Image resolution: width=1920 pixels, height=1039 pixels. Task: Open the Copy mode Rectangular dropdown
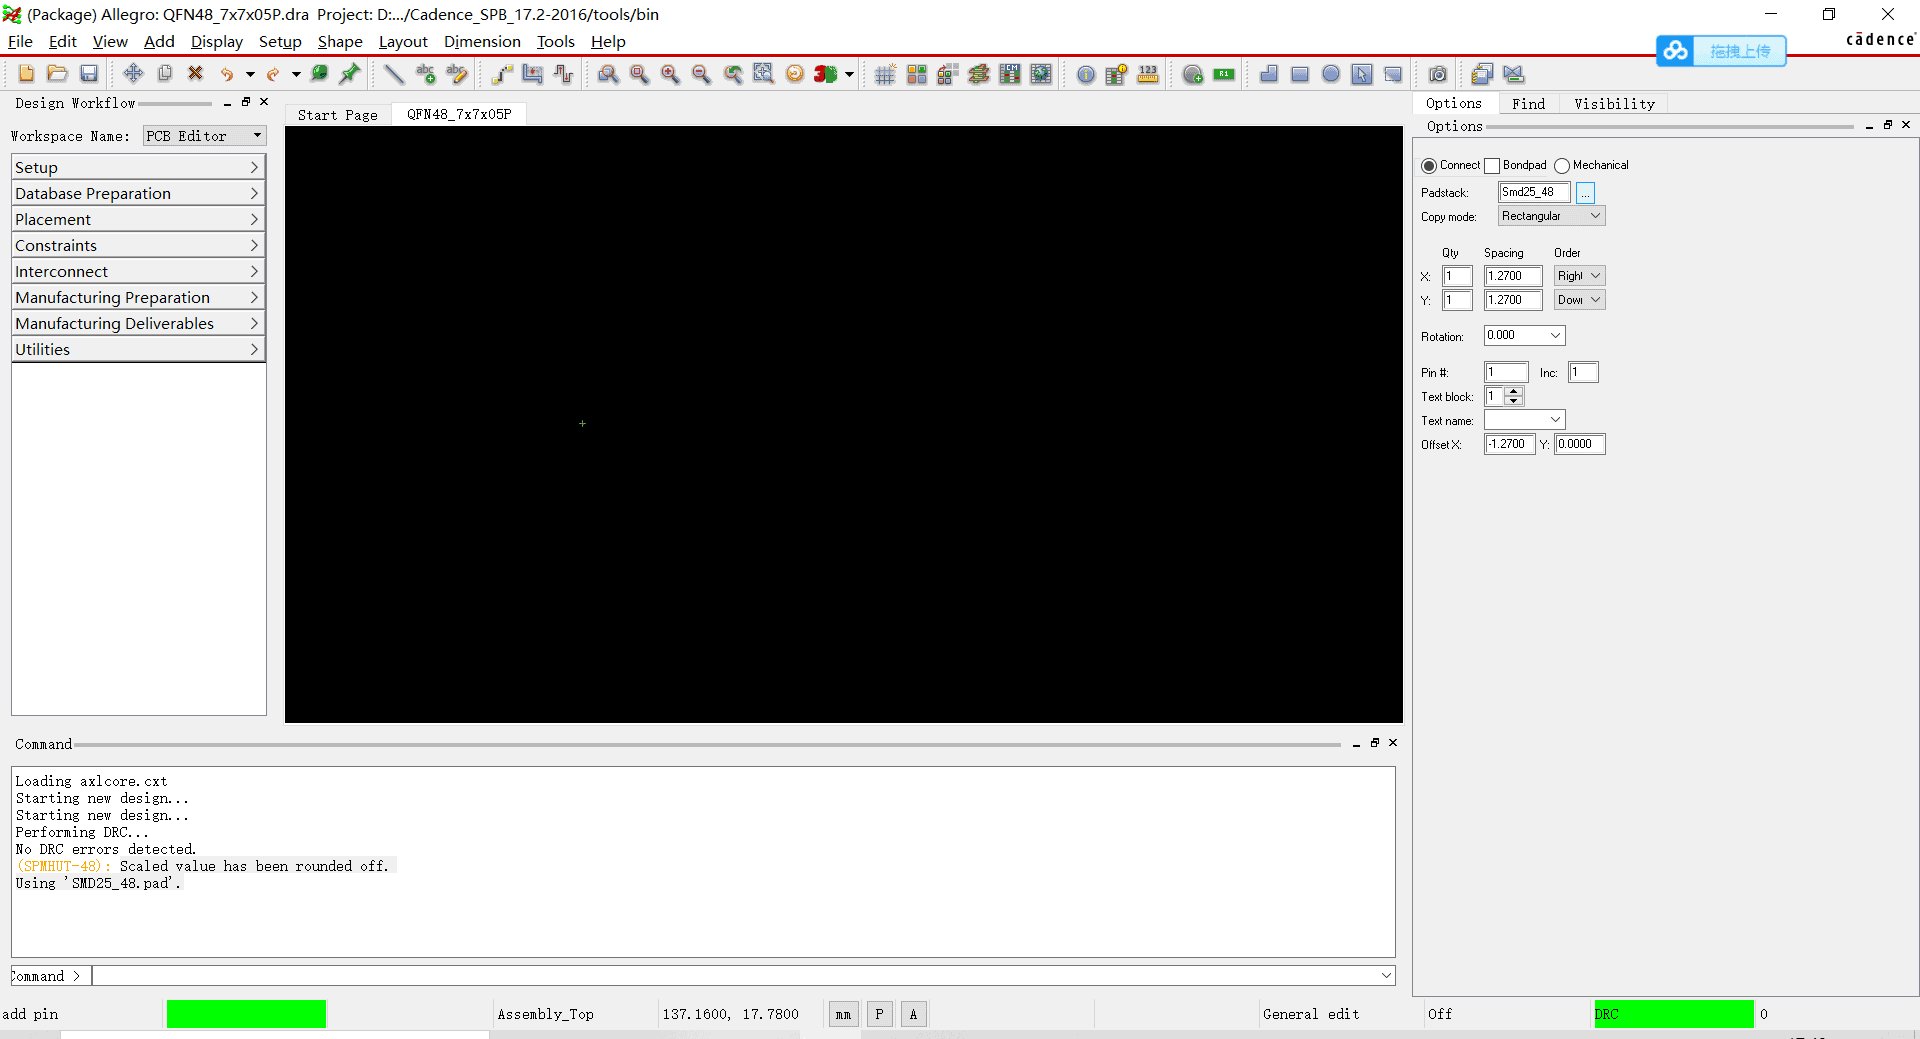click(1551, 216)
